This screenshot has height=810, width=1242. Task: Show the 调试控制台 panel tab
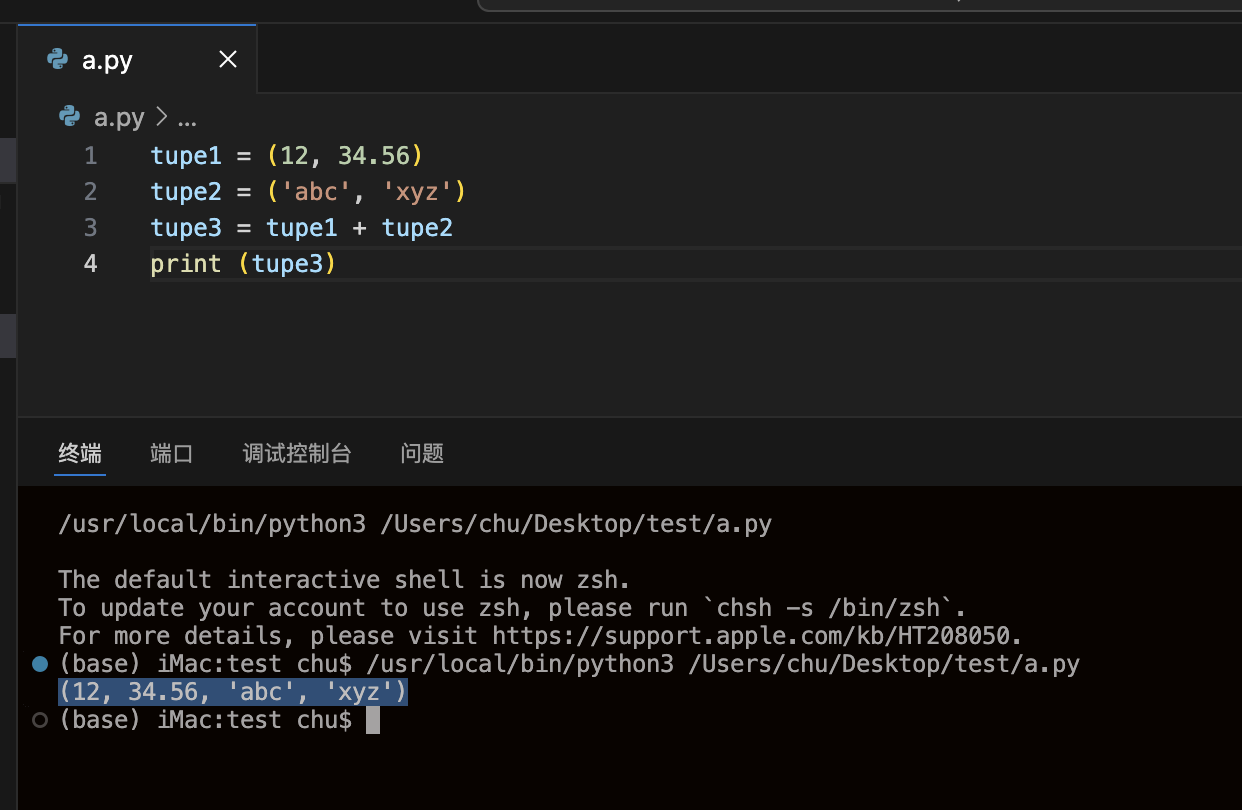pos(297,453)
